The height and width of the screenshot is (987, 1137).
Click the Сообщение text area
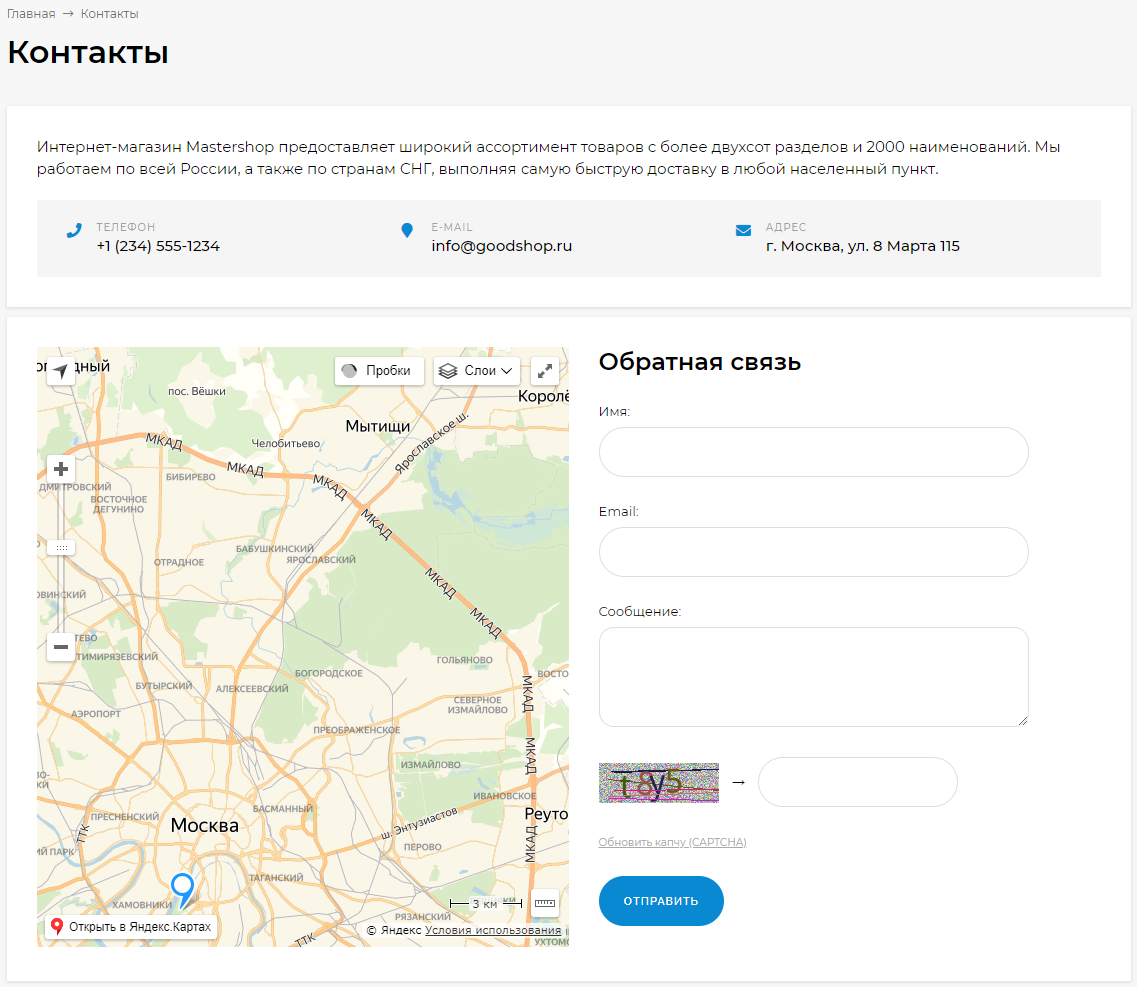pos(813,677)
